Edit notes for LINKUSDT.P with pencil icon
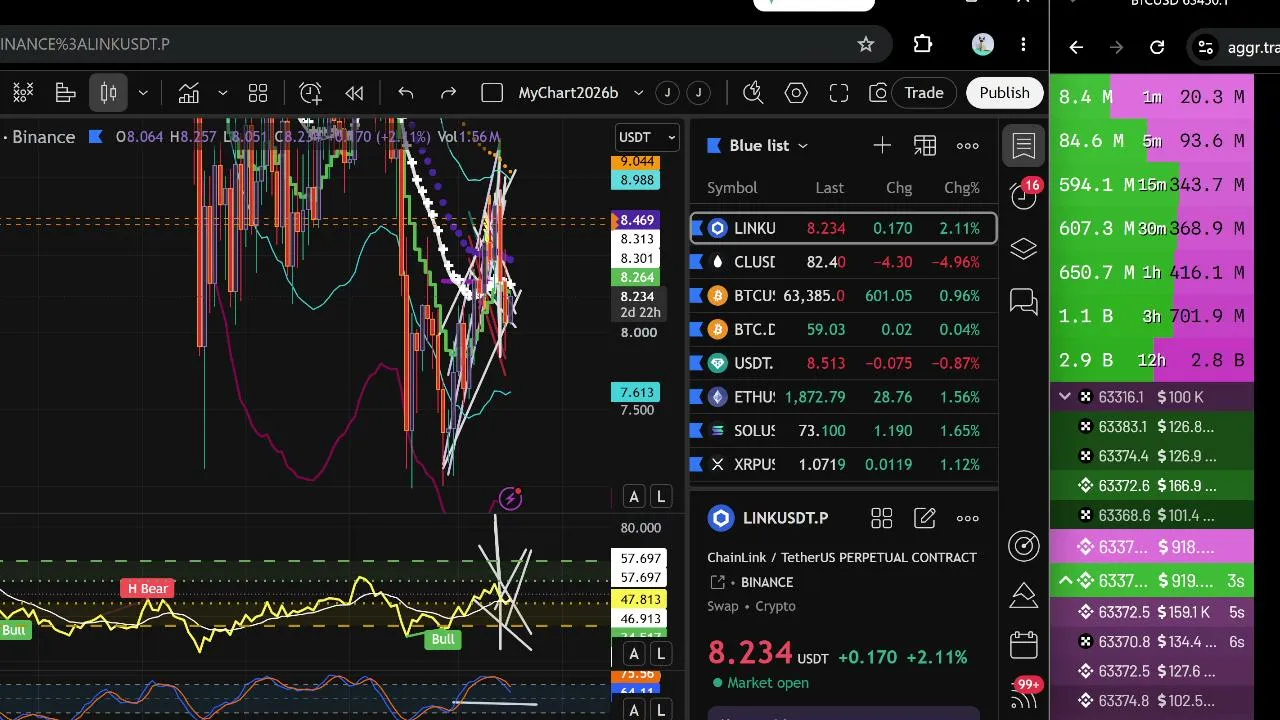Viewport: 1280px width, 720px height. pos(925,518)
